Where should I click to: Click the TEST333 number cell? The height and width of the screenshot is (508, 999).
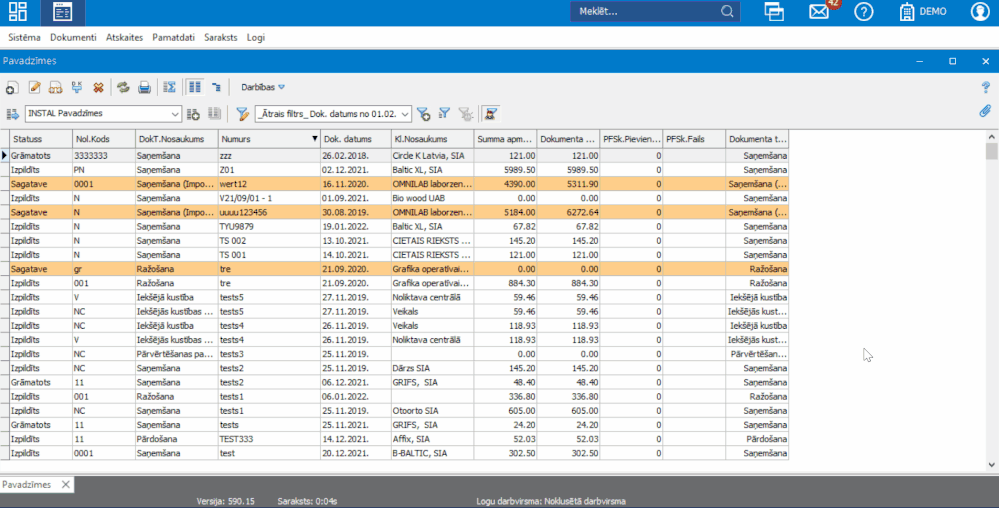269,439
